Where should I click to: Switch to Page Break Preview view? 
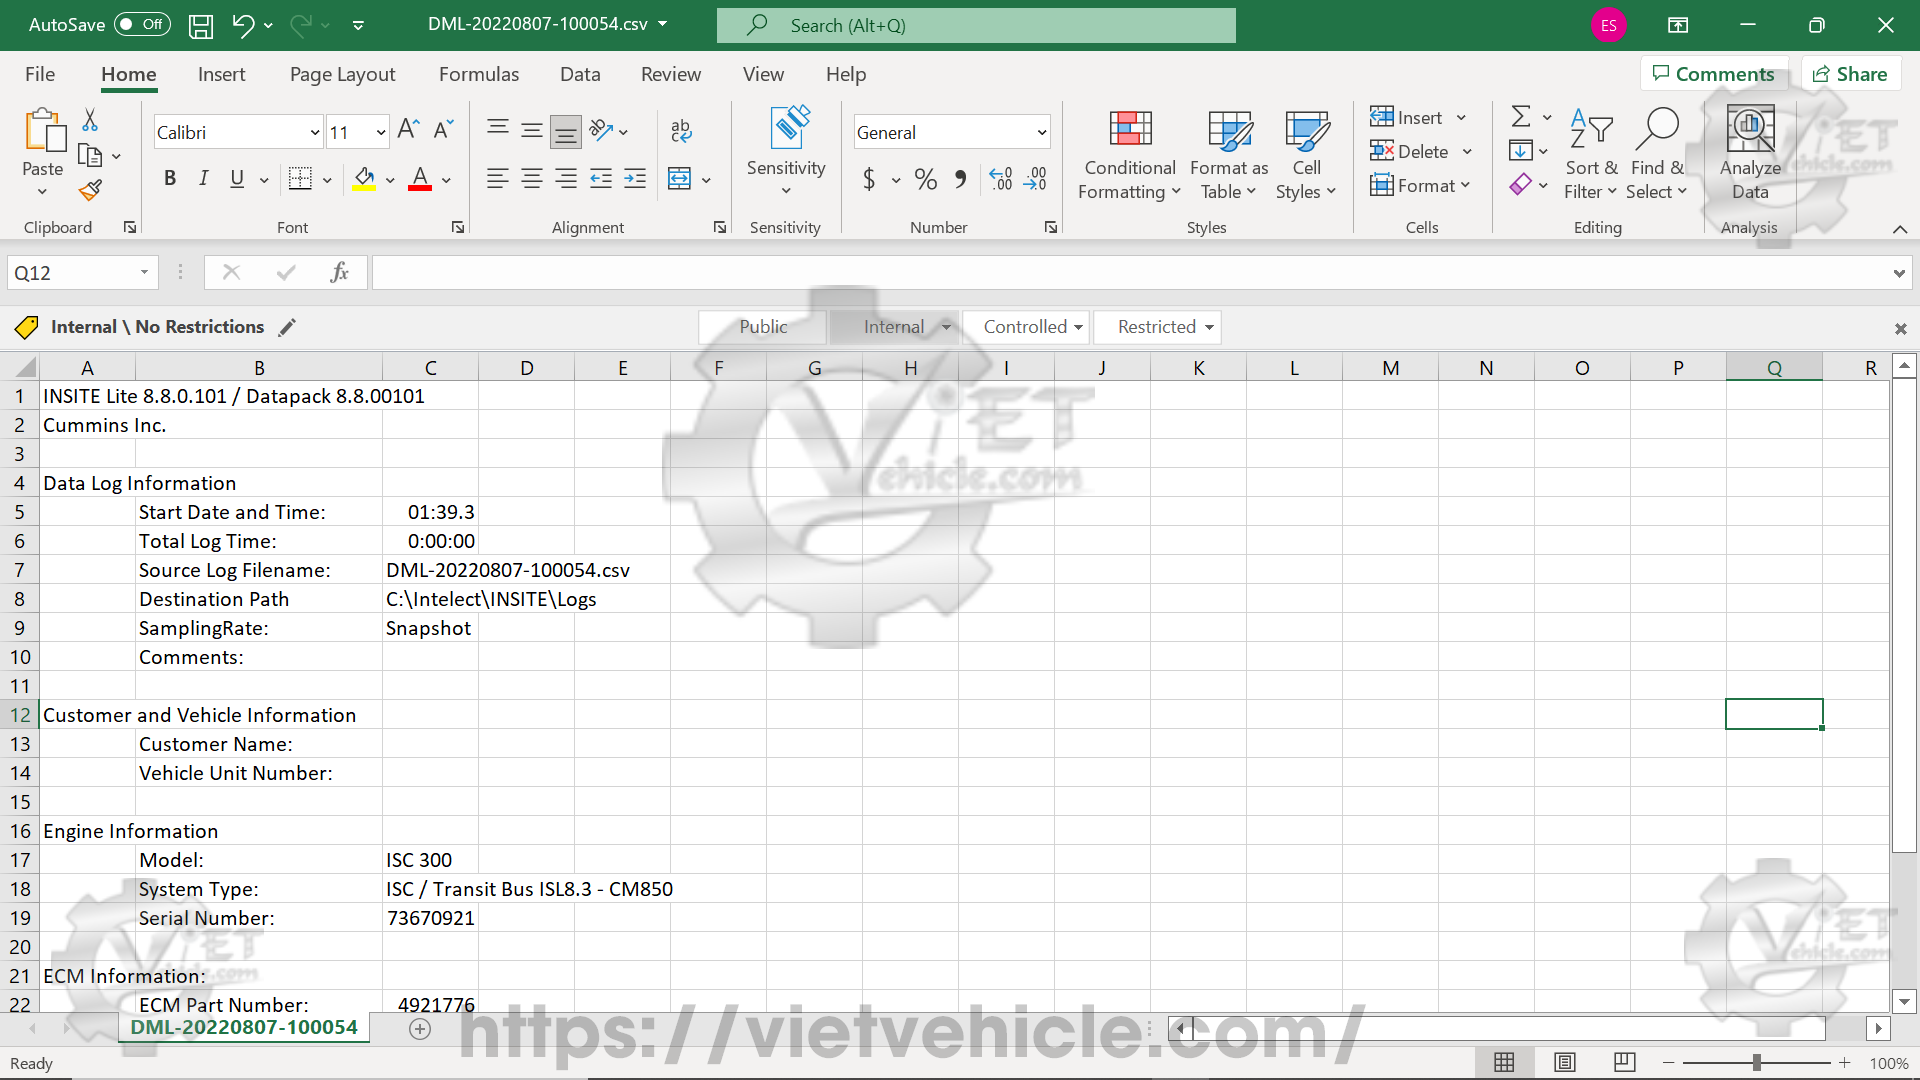coord(1624,1062)
